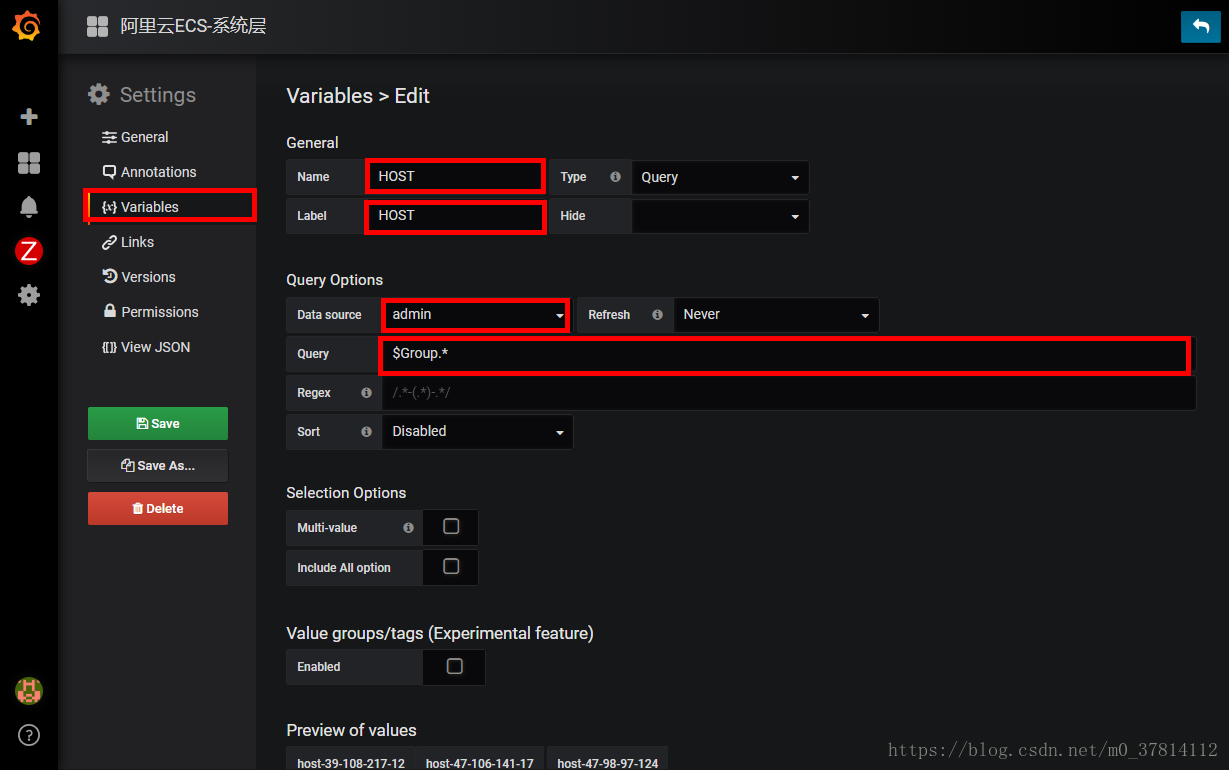
Task: Click the red Delete button
Action: [158, 508]
